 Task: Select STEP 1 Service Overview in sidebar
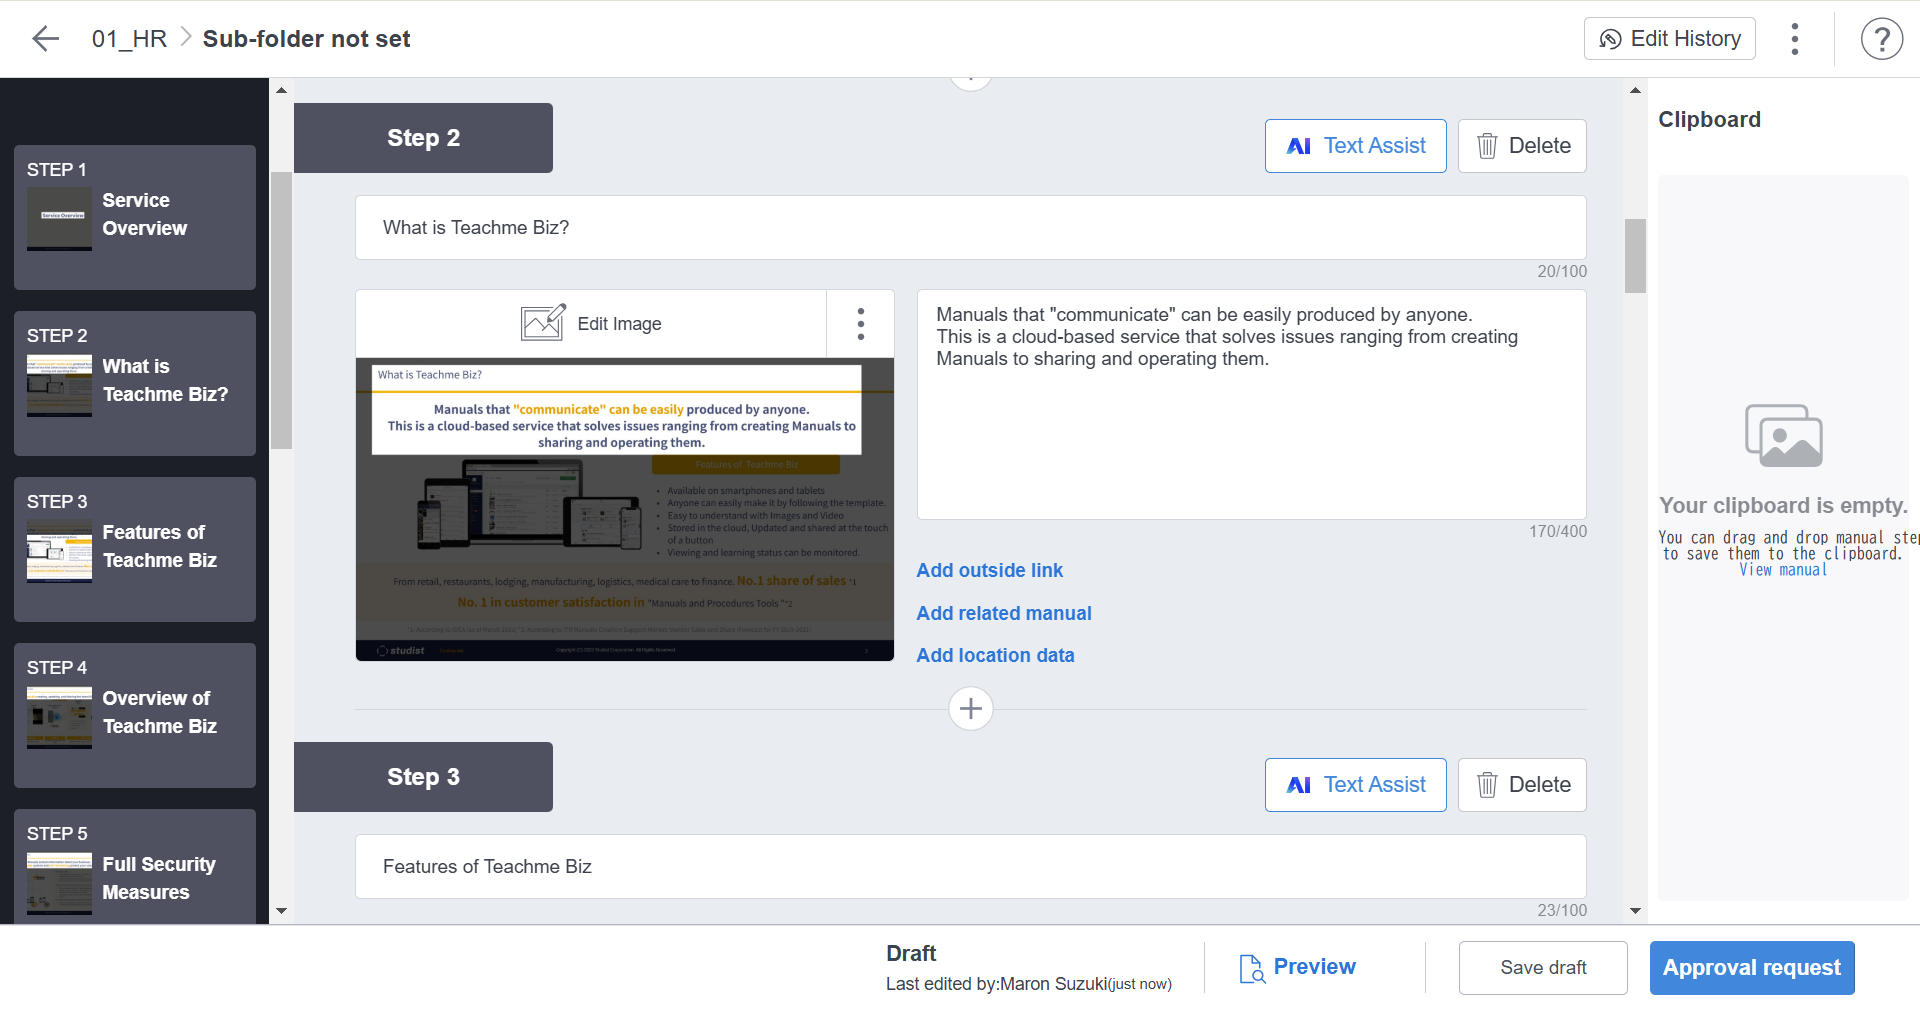[x=135, y=217]
